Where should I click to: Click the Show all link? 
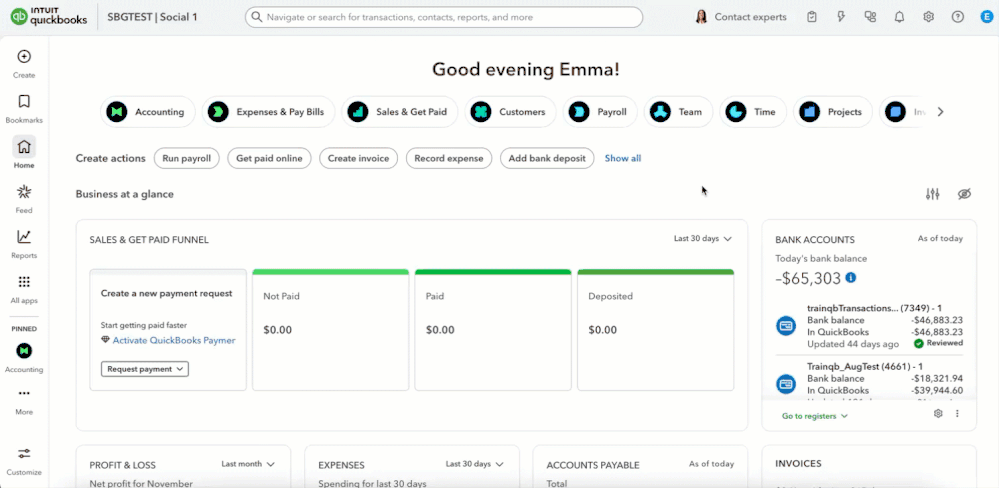(x=623, y=159)
